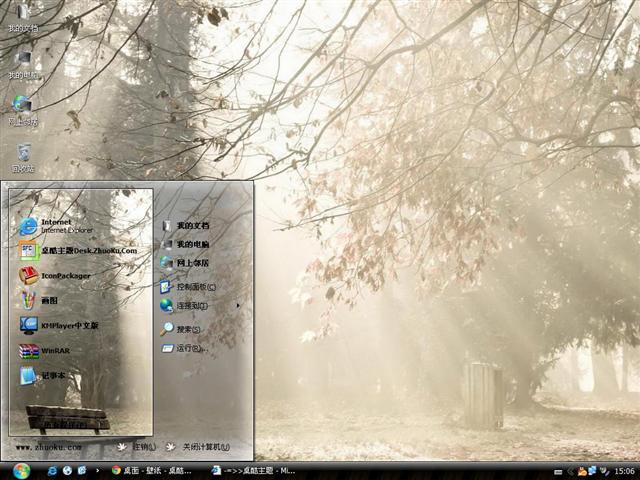Click the IconPackager red book icon
The image size is (640, 480).
(x=28, y=276)
